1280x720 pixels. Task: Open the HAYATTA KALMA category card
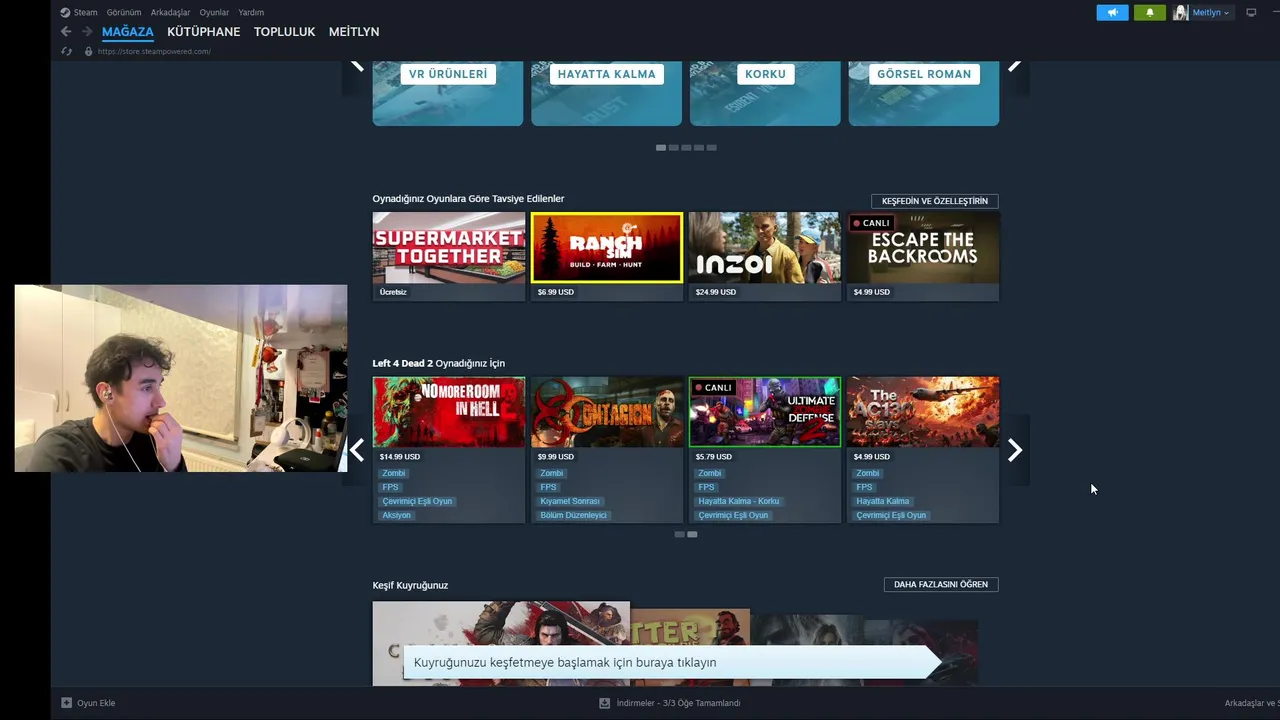coord(606,93)
